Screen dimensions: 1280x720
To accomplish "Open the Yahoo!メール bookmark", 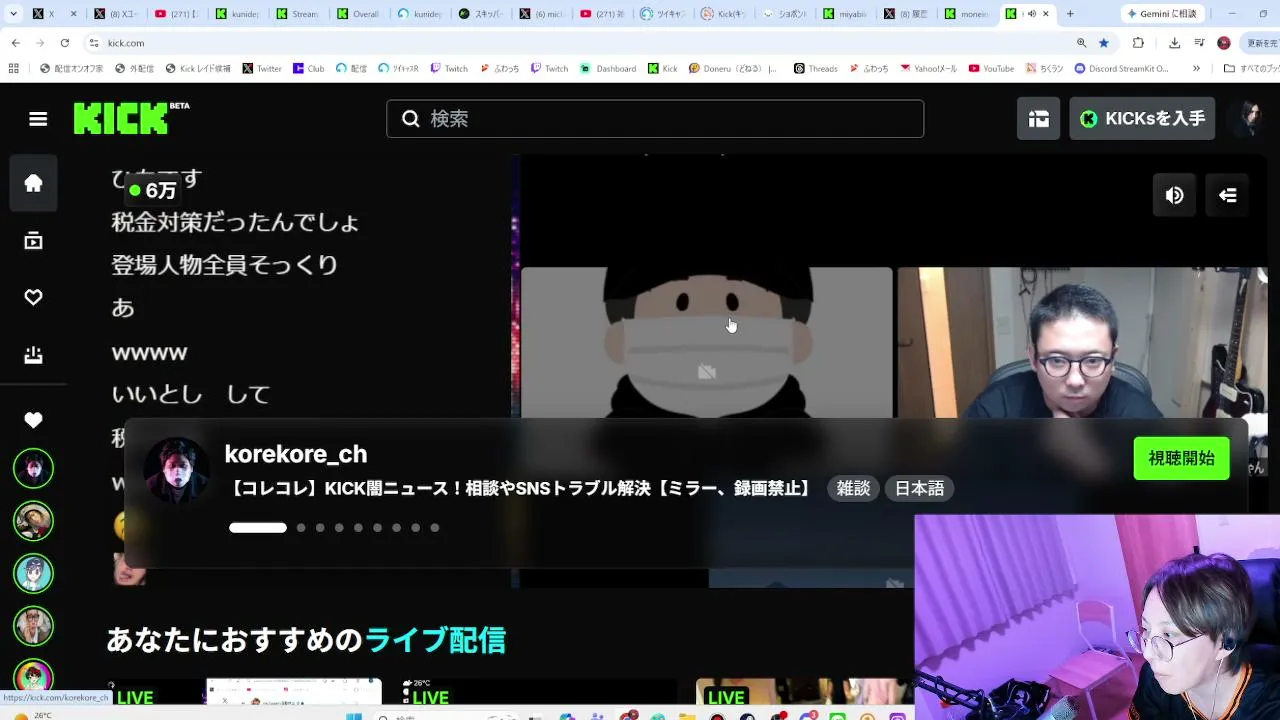I will tap(929, 69).
